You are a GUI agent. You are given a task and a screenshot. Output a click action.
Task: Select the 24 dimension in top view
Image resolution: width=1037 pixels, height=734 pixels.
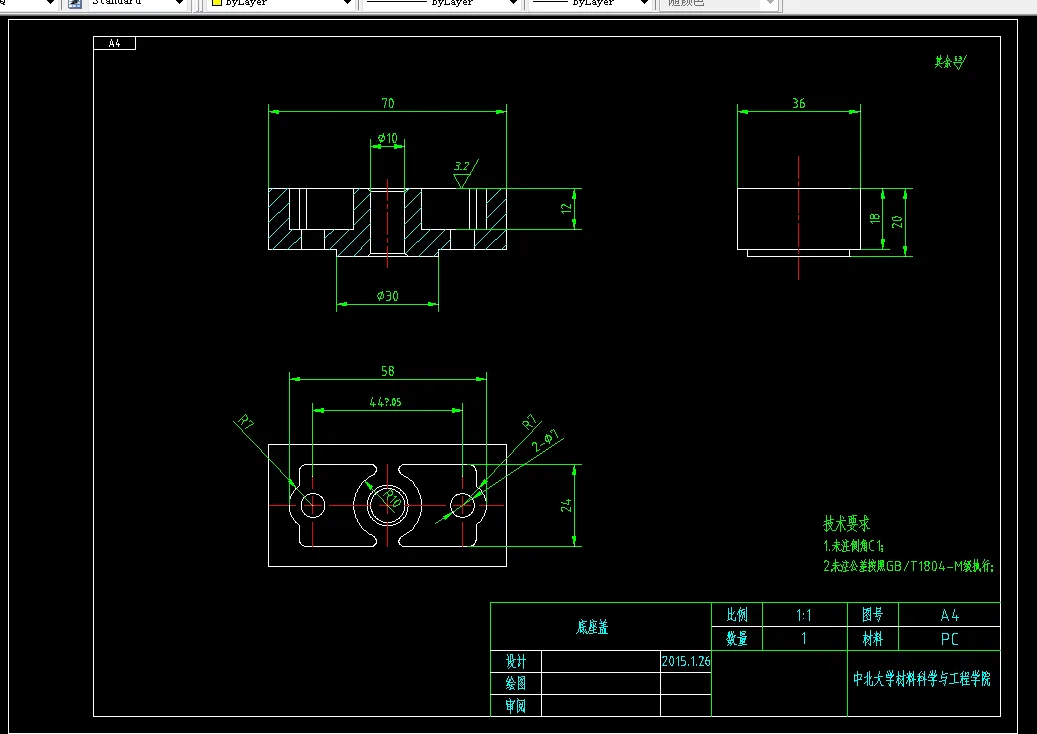566,505
